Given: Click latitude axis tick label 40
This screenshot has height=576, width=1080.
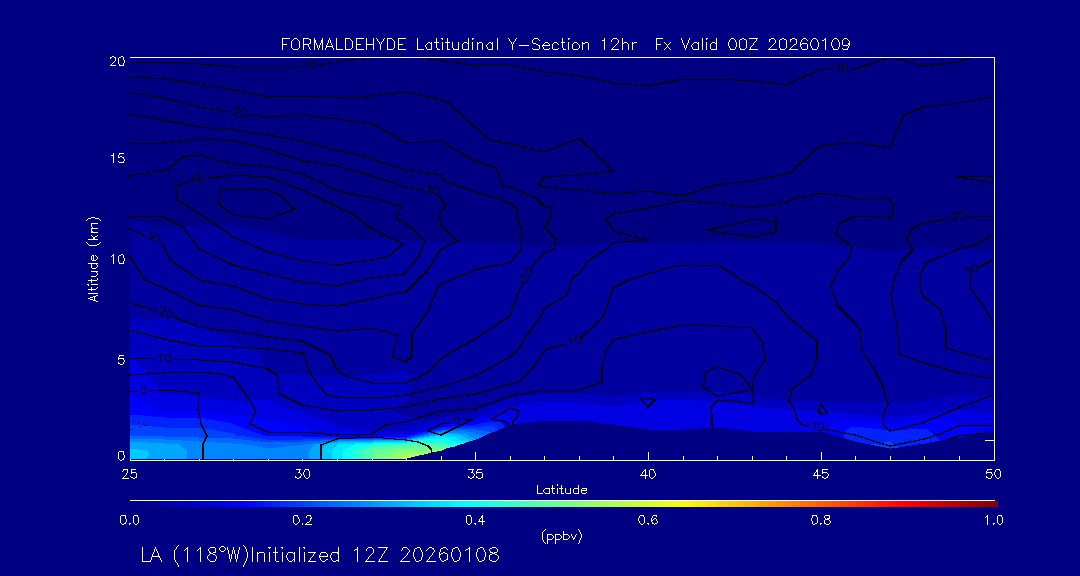Looking at the screenshot, I should (647, 474).
